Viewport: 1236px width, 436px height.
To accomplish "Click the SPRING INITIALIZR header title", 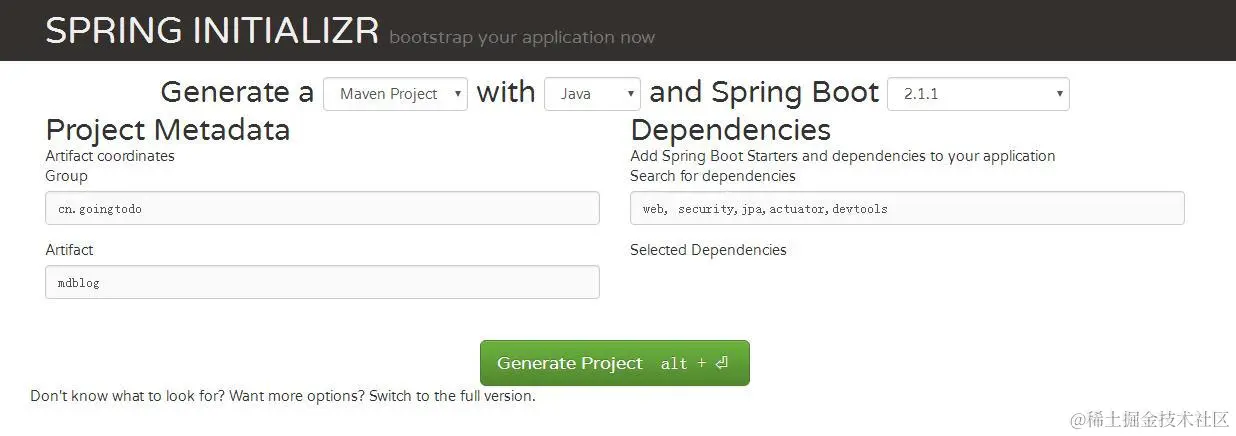I will [212, 31].
